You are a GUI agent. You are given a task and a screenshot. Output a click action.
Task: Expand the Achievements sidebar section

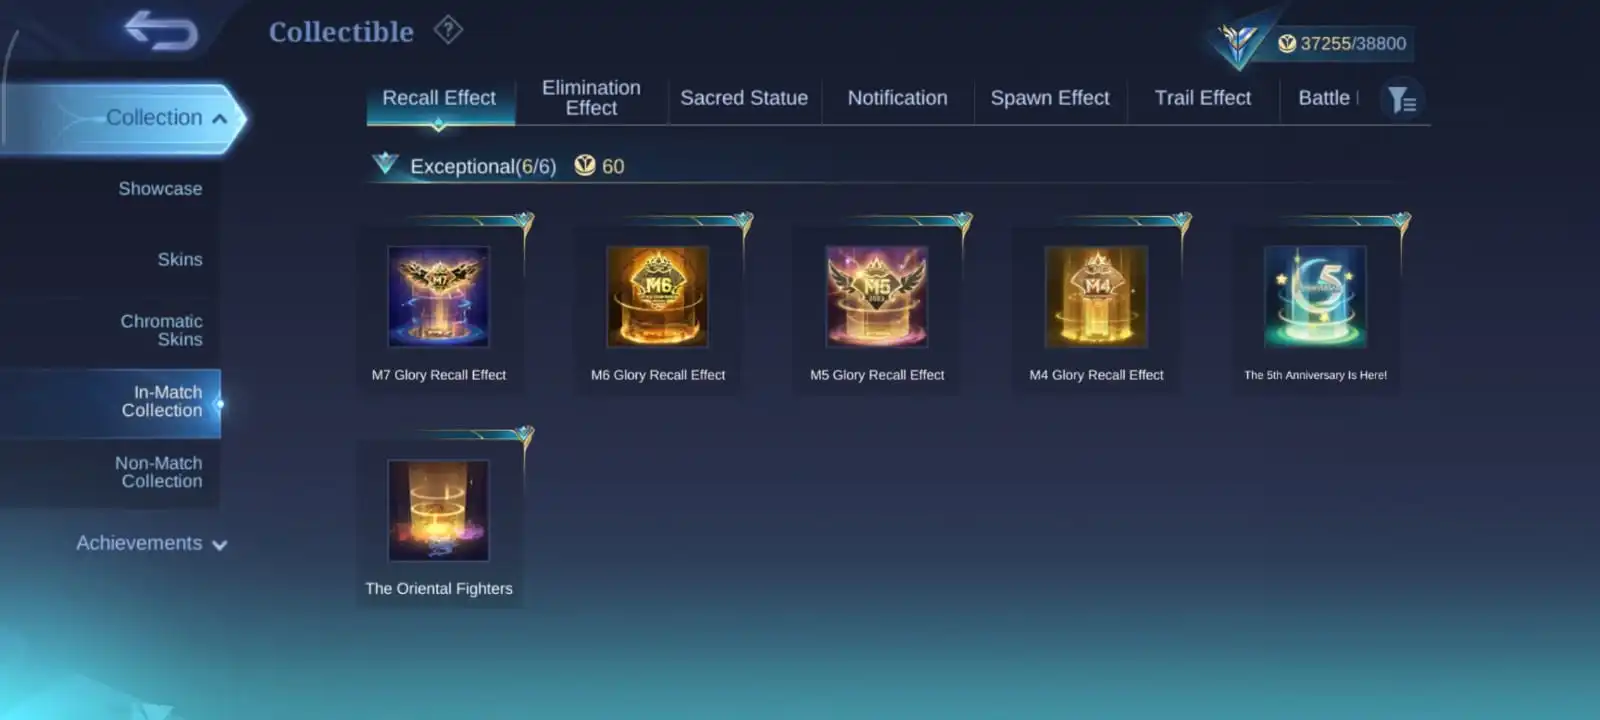pyautogui.click(x=152, y=543)
